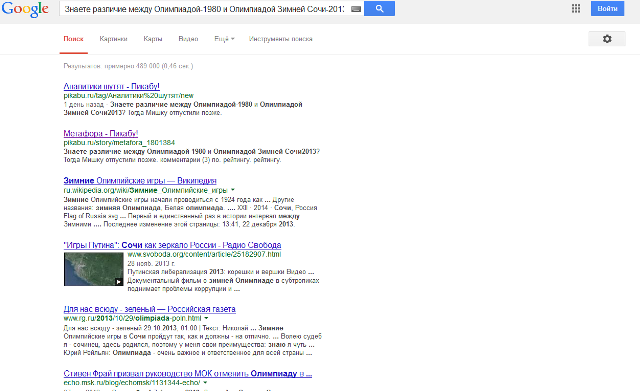Click the blue magnifier search button
Image resolution: width=640 pixels, height=391 pixels.
tap(379, 9)
